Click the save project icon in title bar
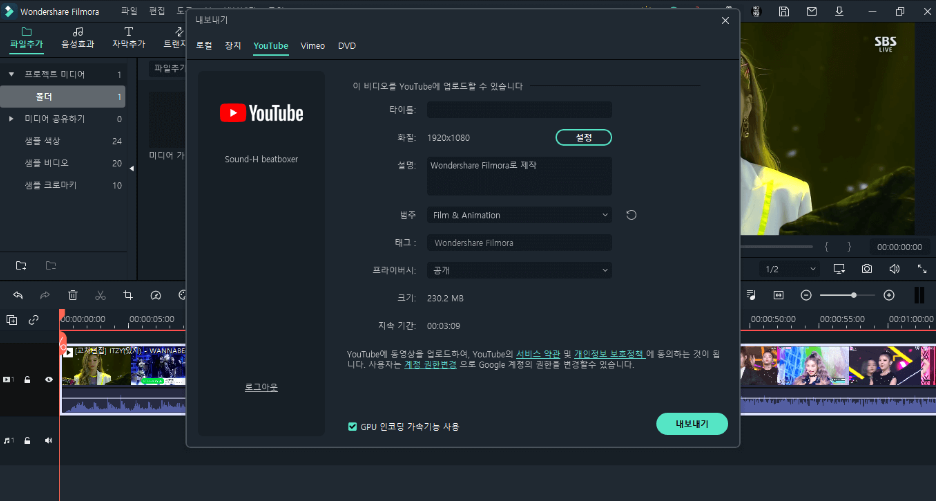937x501 pixels. (x=784, y=11)
